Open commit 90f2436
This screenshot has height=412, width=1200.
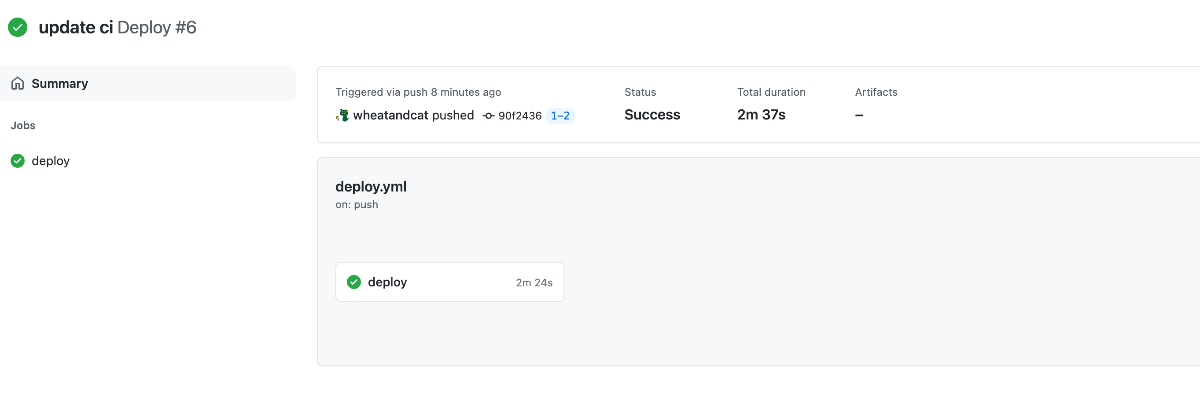tap(520, 116)
